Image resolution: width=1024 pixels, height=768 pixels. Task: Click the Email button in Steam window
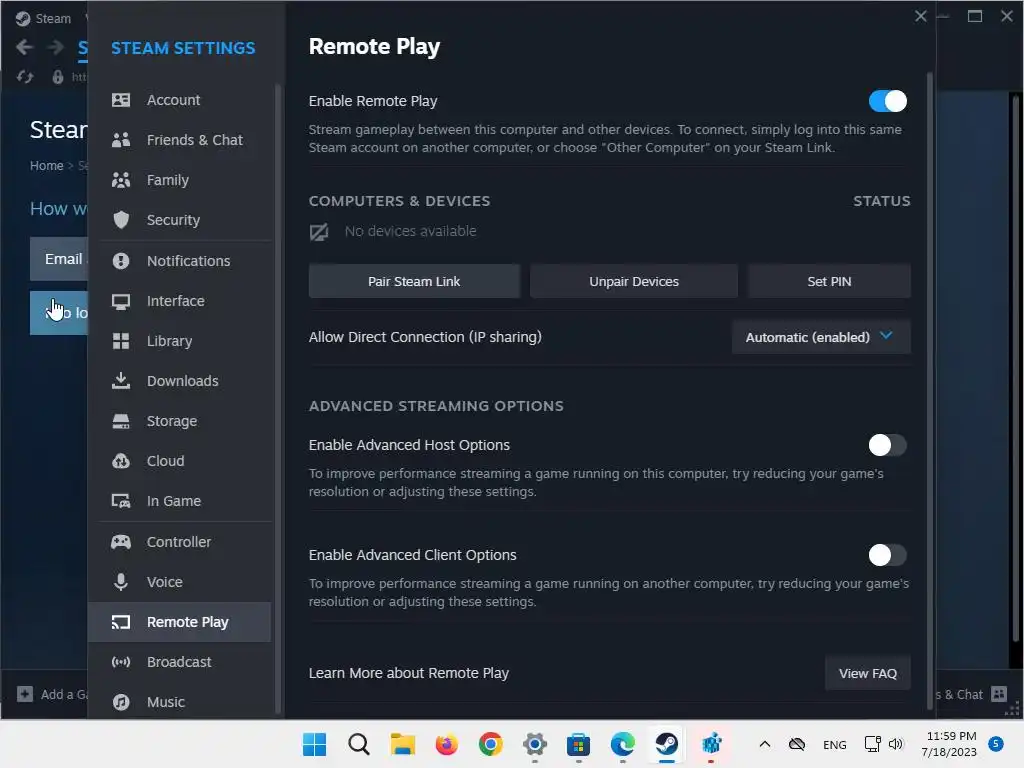(59, 259)
